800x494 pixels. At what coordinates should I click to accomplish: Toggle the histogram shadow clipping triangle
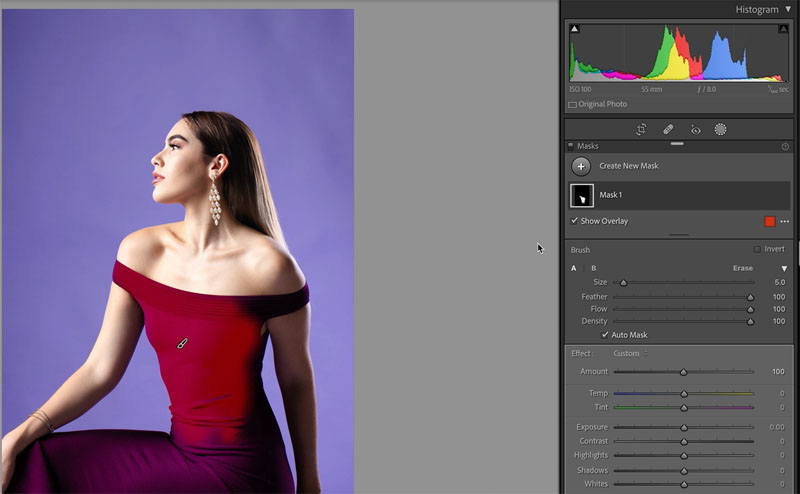pyautogui.click(x=574, y=29)
